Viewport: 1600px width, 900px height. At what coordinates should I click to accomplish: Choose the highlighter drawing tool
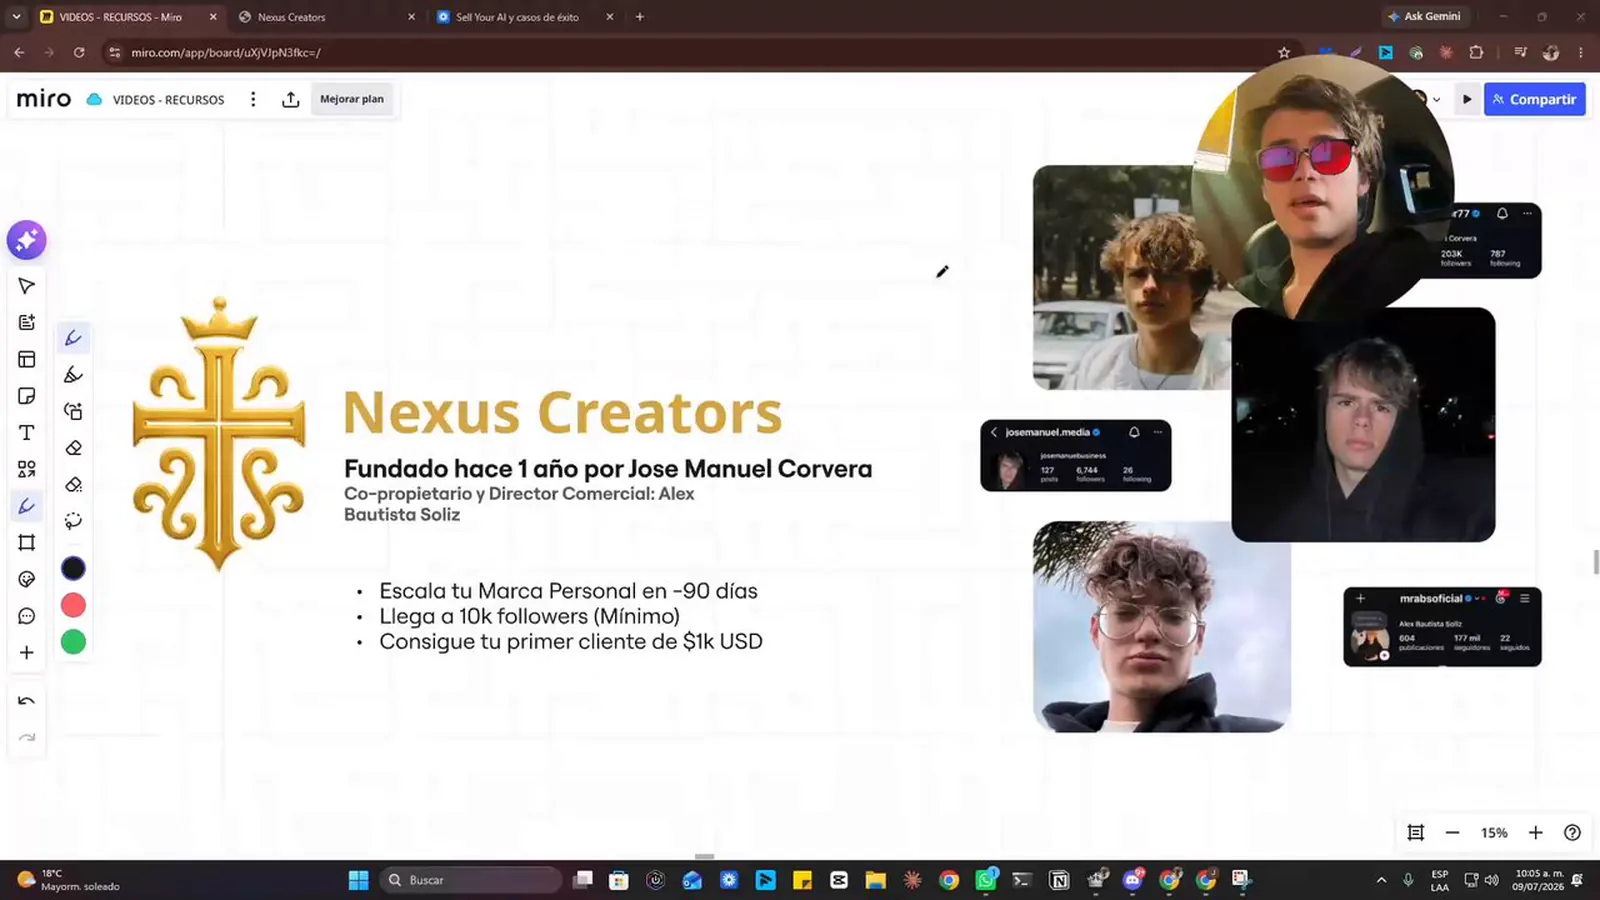click(x=73, y=375)
